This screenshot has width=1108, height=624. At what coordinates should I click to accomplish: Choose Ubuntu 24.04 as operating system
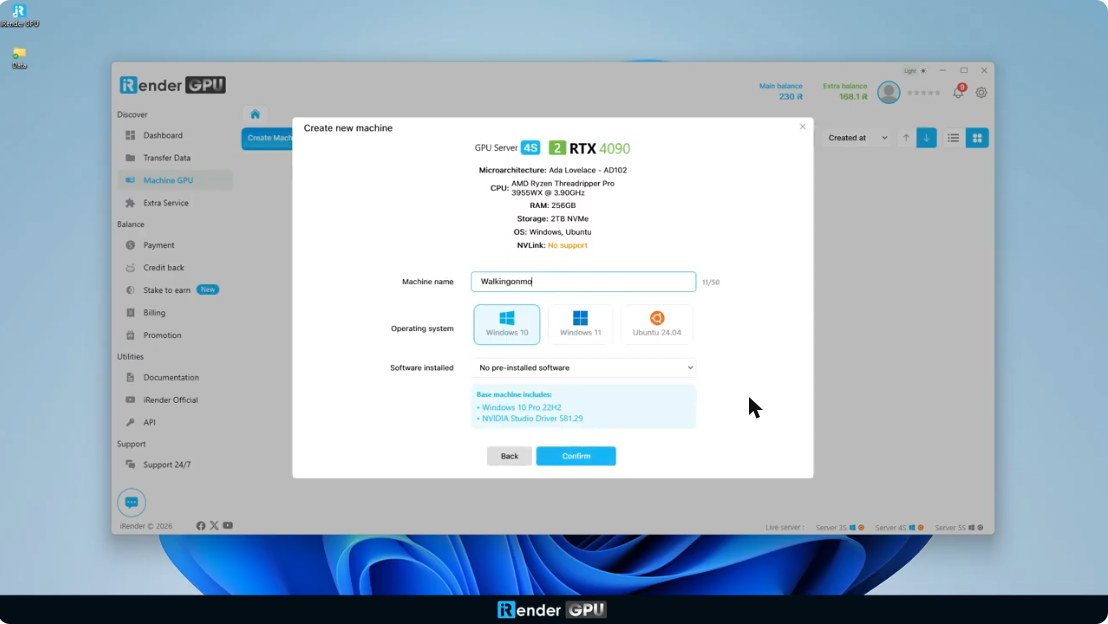pos(656,324)
